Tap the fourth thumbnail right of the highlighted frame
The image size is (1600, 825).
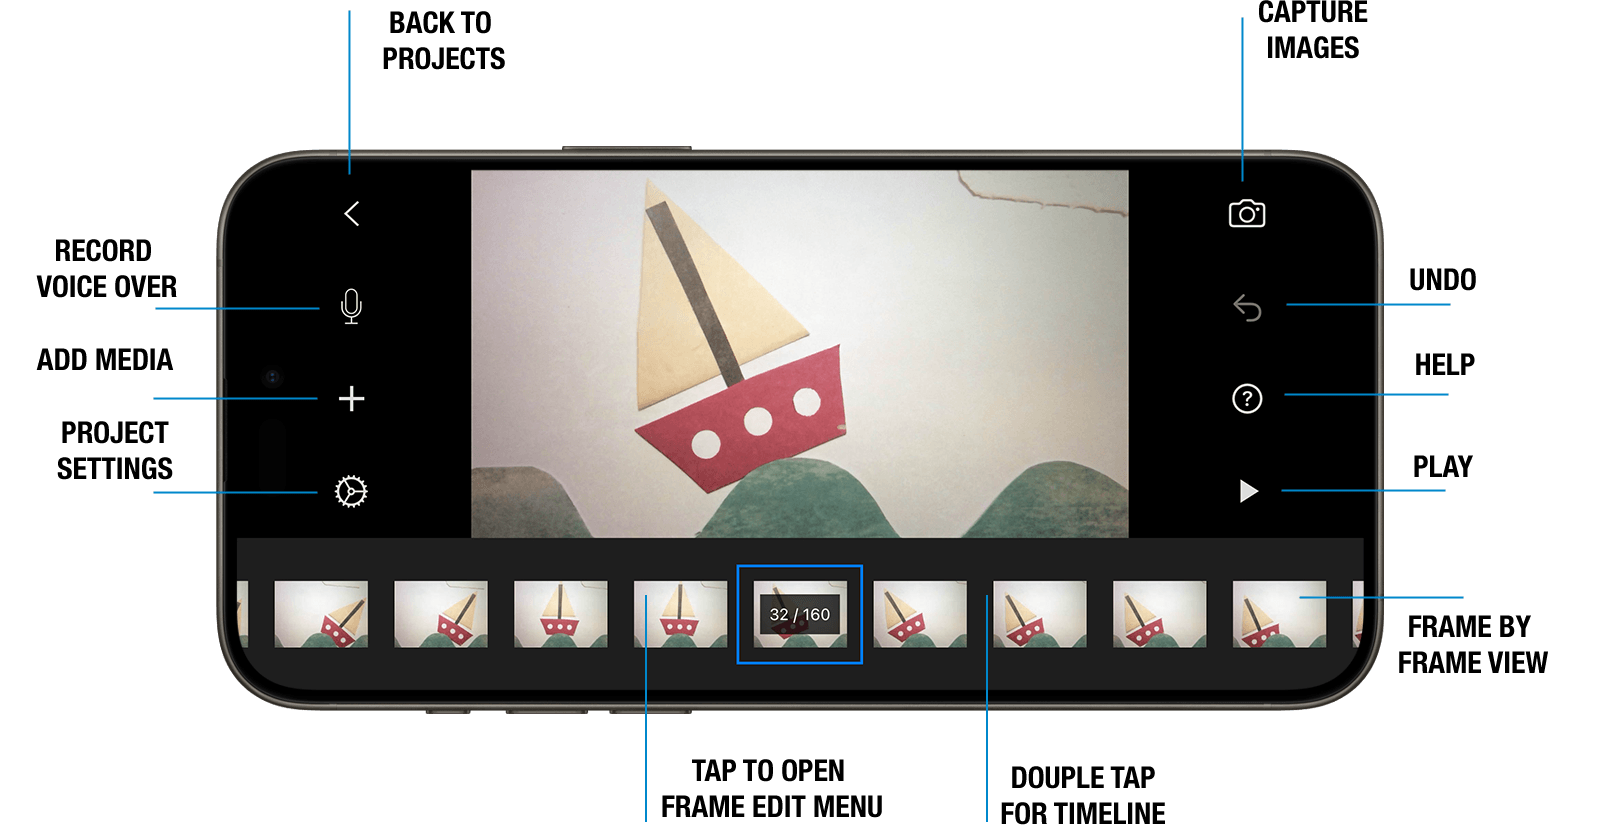click(x=1279, y=614)
